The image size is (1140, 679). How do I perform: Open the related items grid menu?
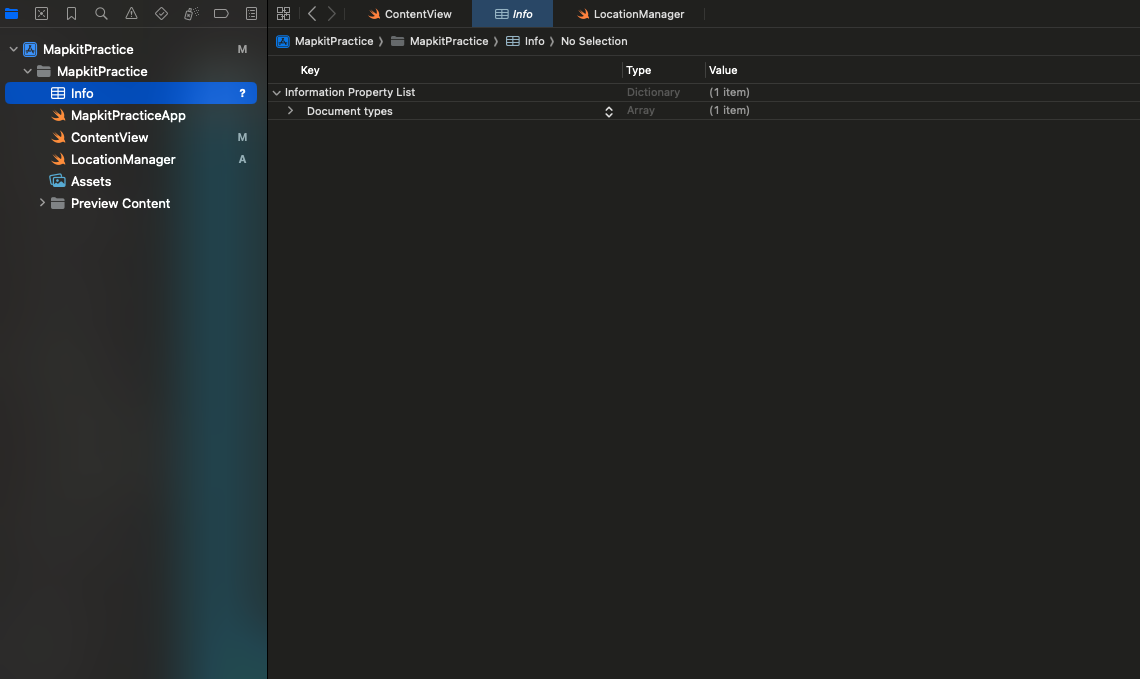284,13
